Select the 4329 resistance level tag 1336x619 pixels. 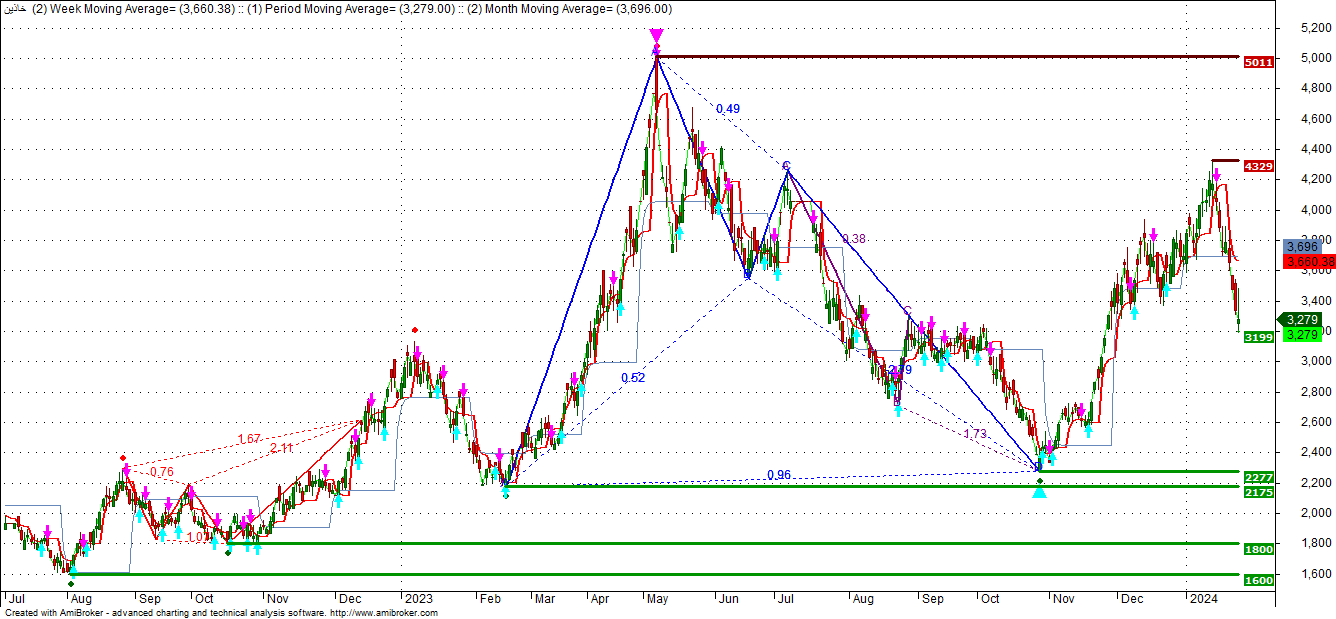pos(1258,166)
